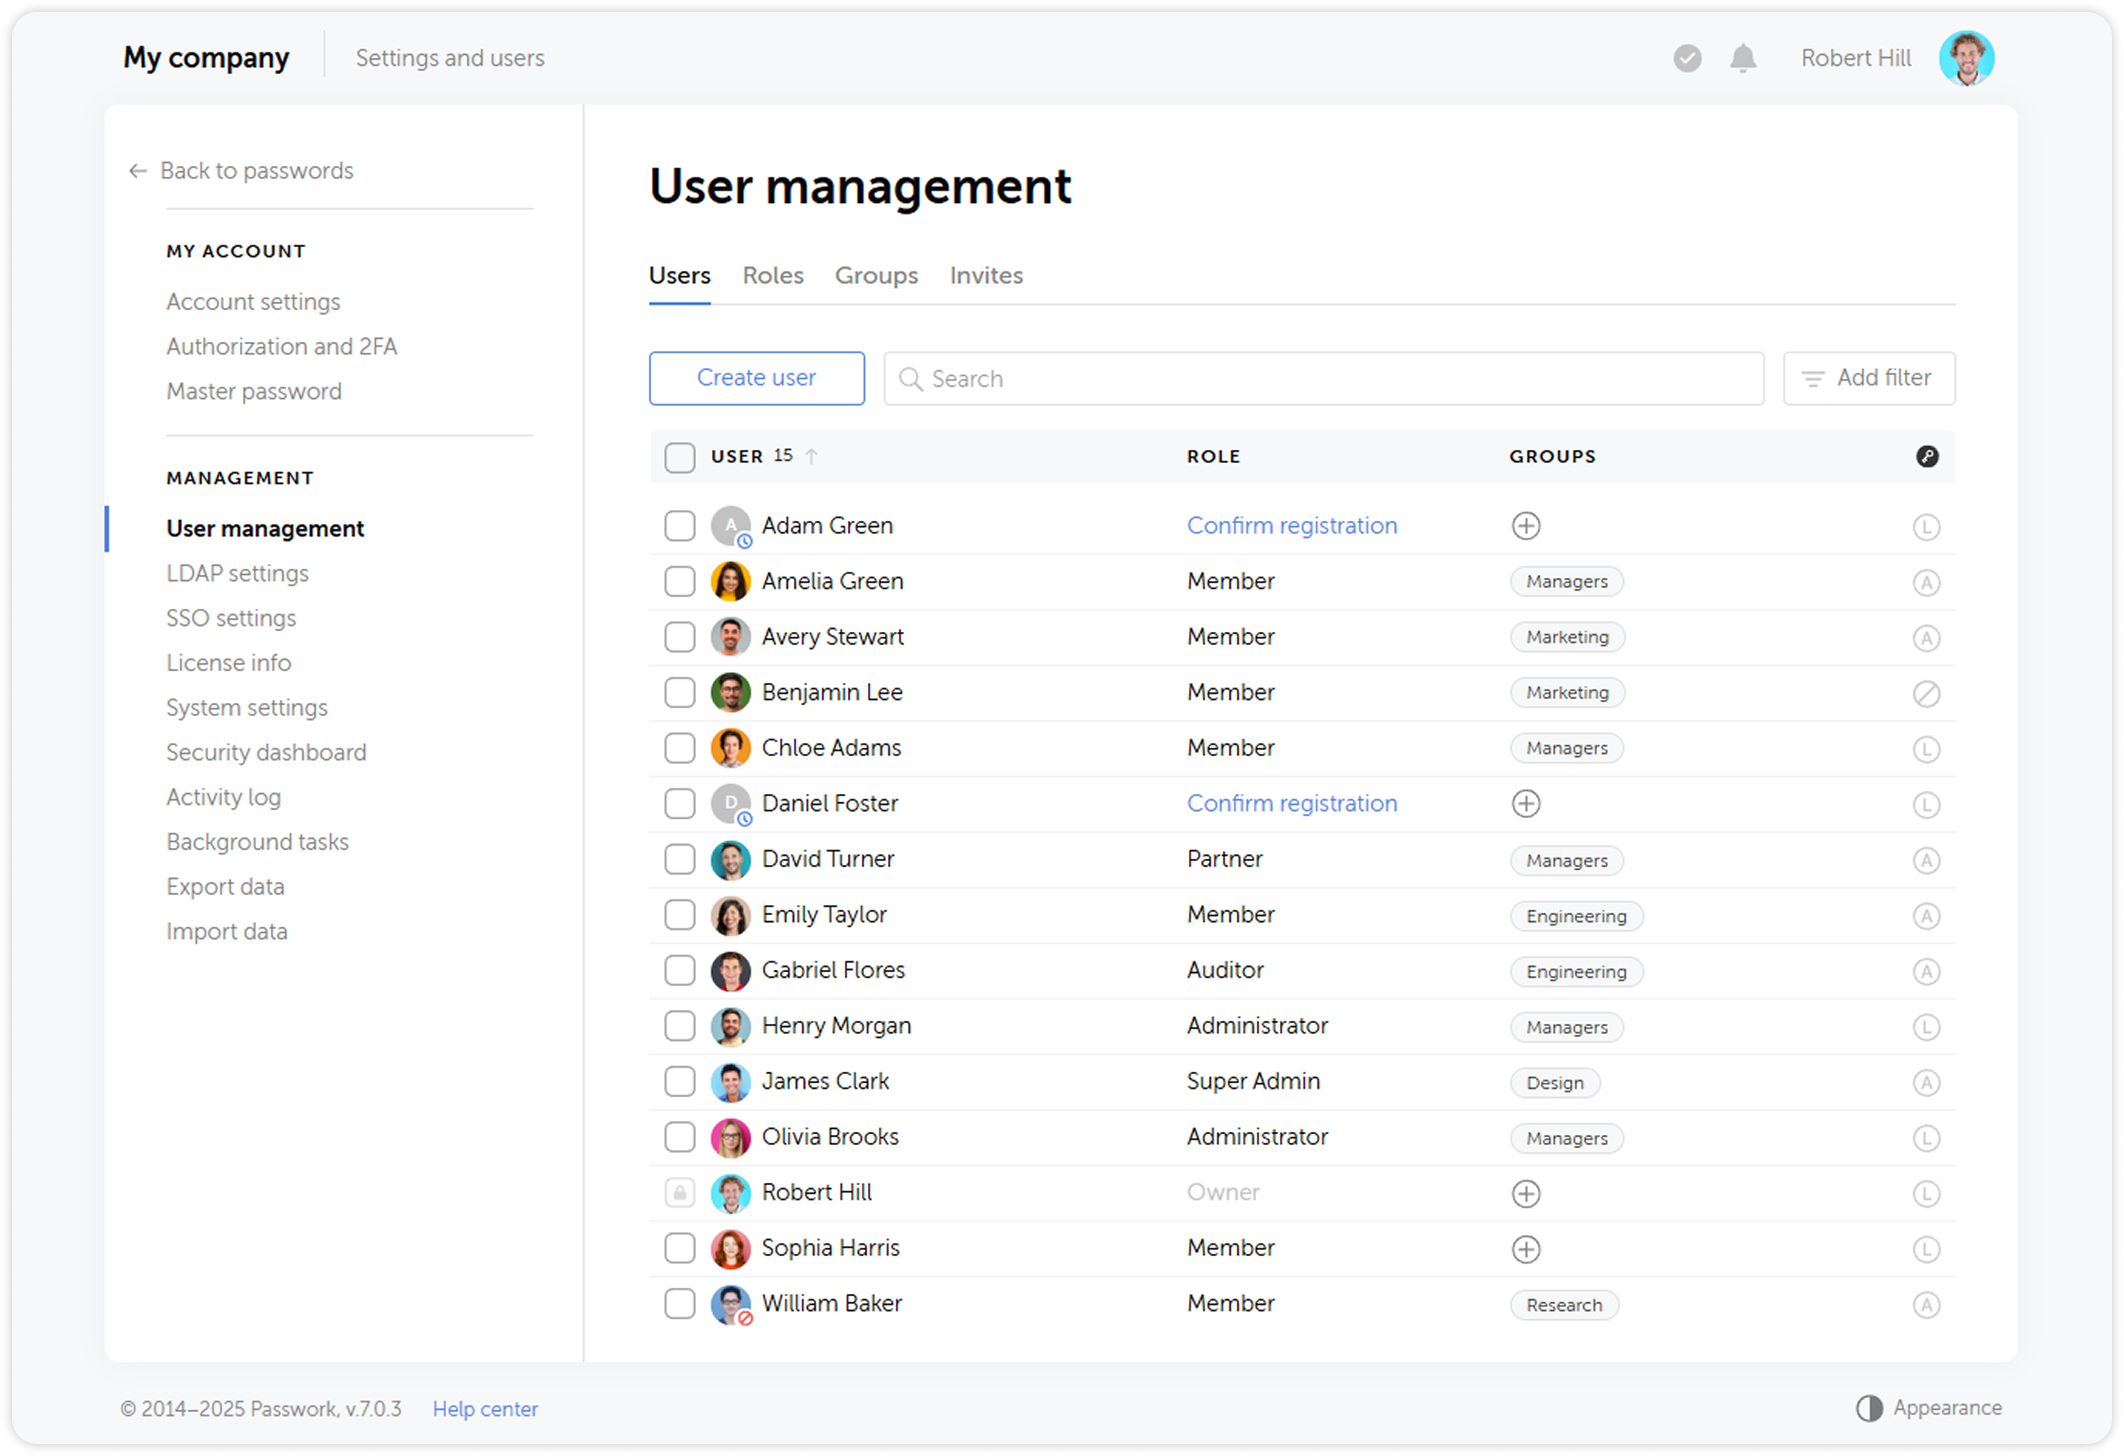Click the Appearance label in footer

pos(1947,1408)
